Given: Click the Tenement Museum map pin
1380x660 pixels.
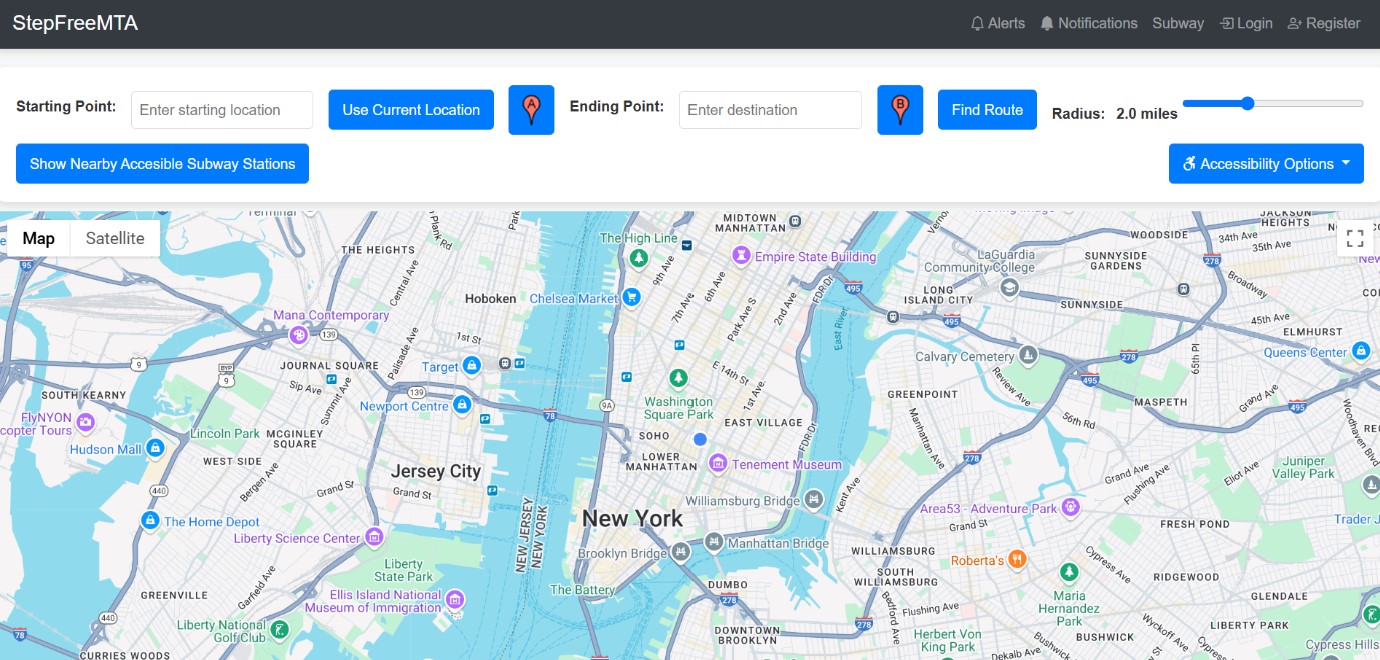Looking at the screenshot, I should (718, 463).
